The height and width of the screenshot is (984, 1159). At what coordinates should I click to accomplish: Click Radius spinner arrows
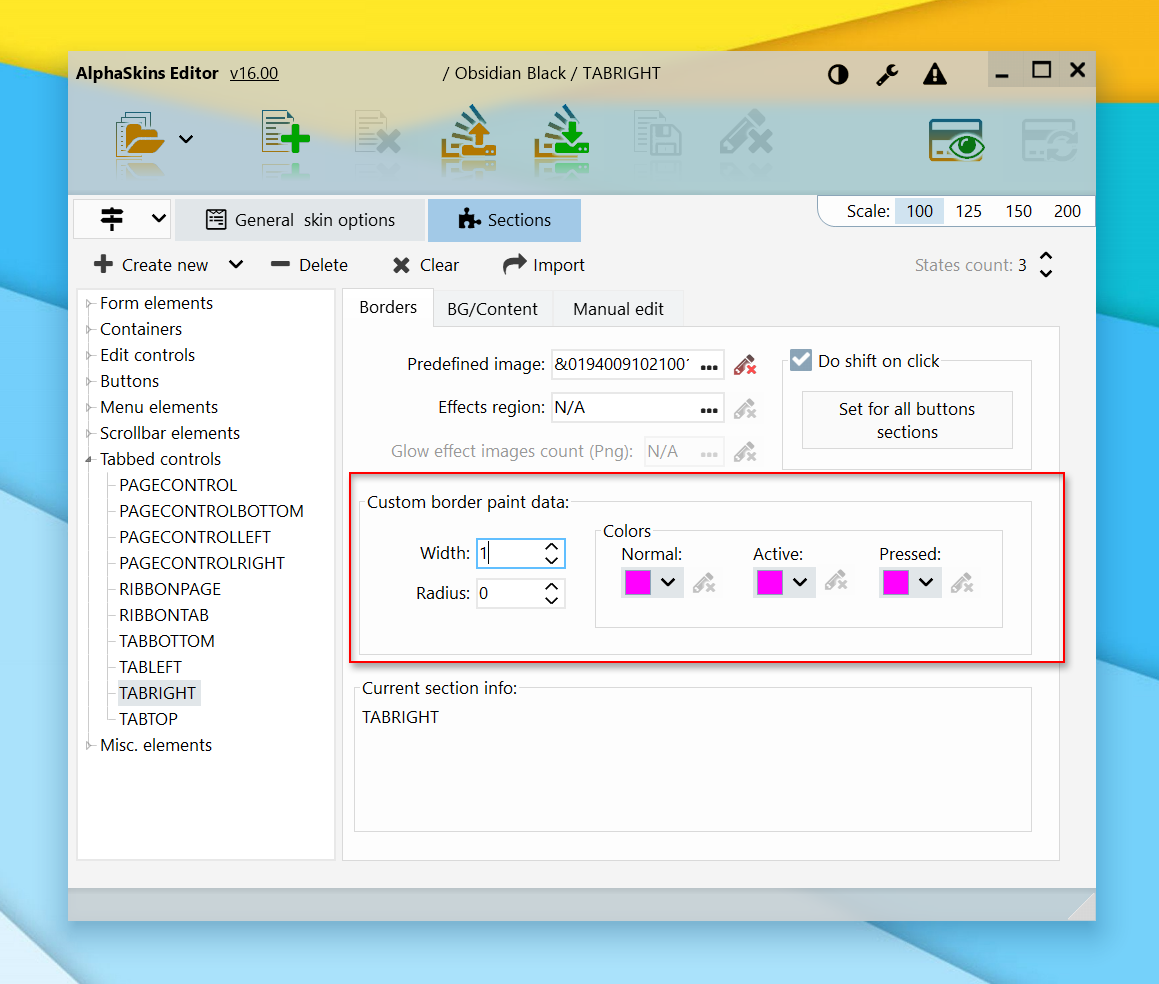[551, 593]
